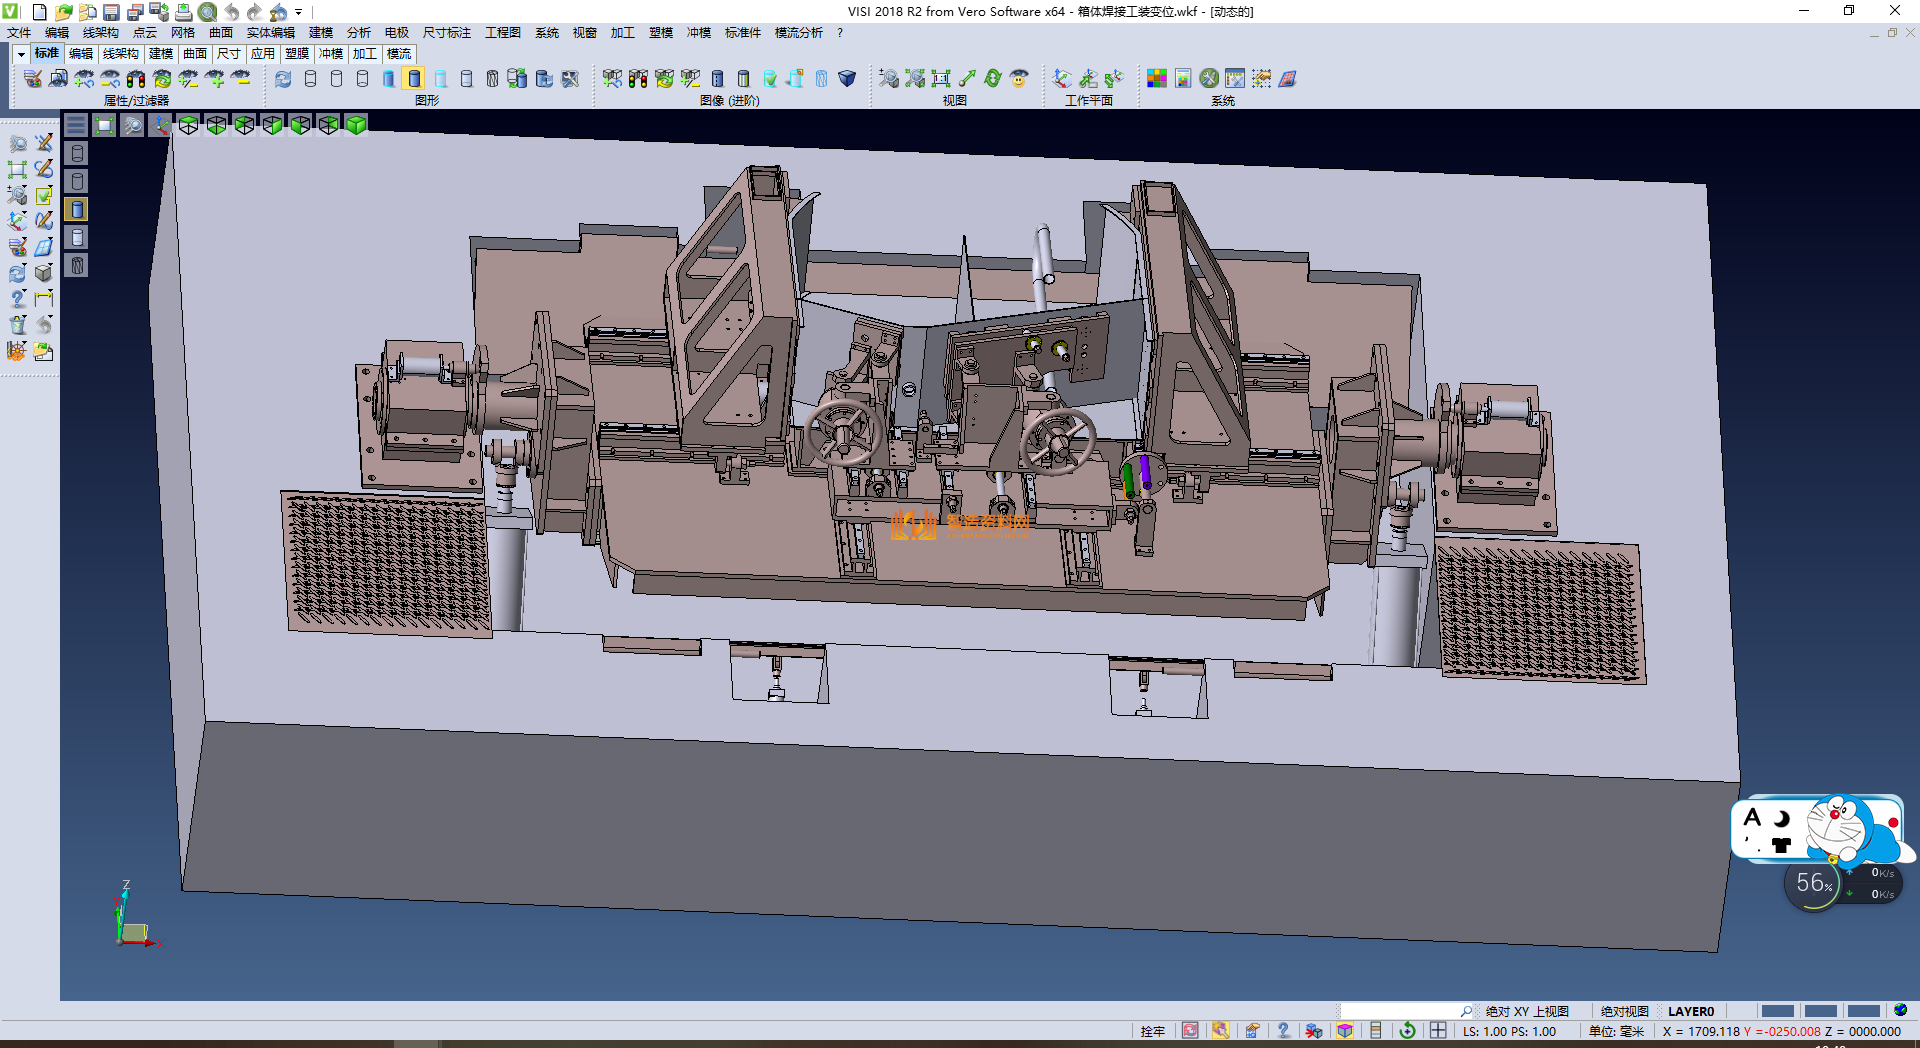
Task: Click the blue refresh graphics icon
Action: (284, 79)
